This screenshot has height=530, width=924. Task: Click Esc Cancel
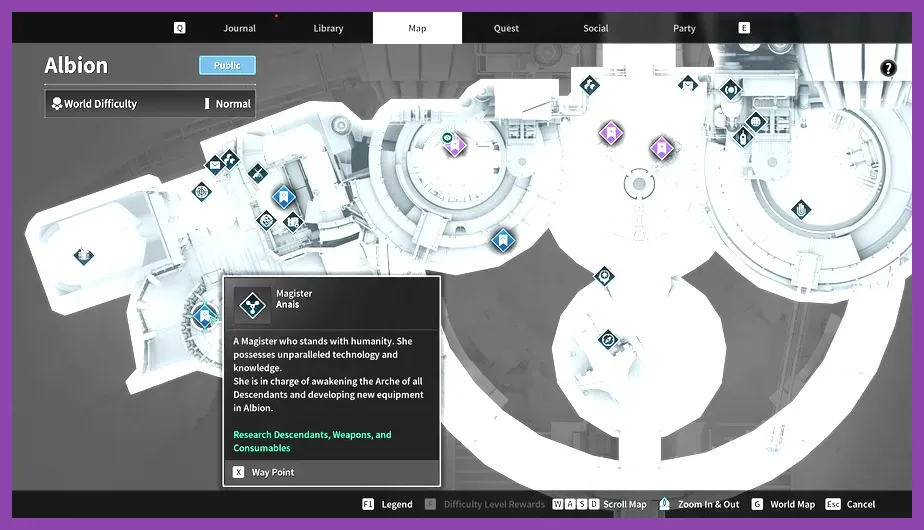(x=850, y=505)
